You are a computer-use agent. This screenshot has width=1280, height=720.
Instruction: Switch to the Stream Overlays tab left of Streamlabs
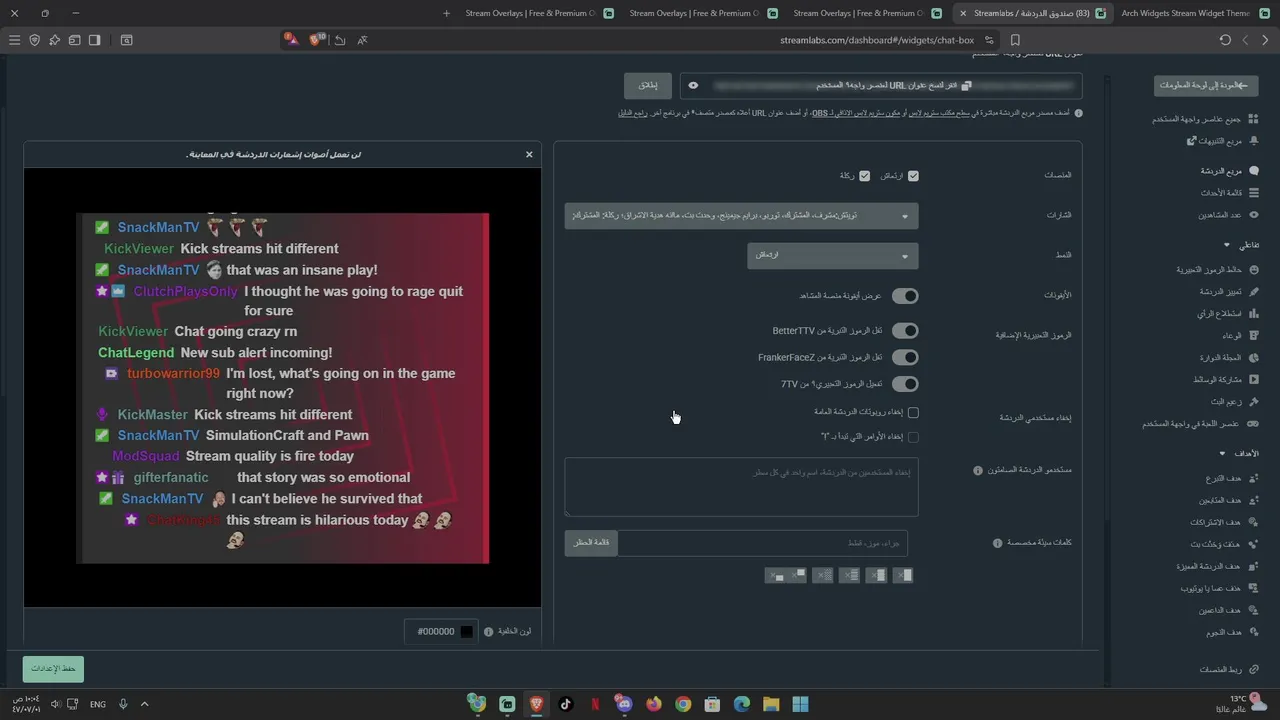pos(866,13)
